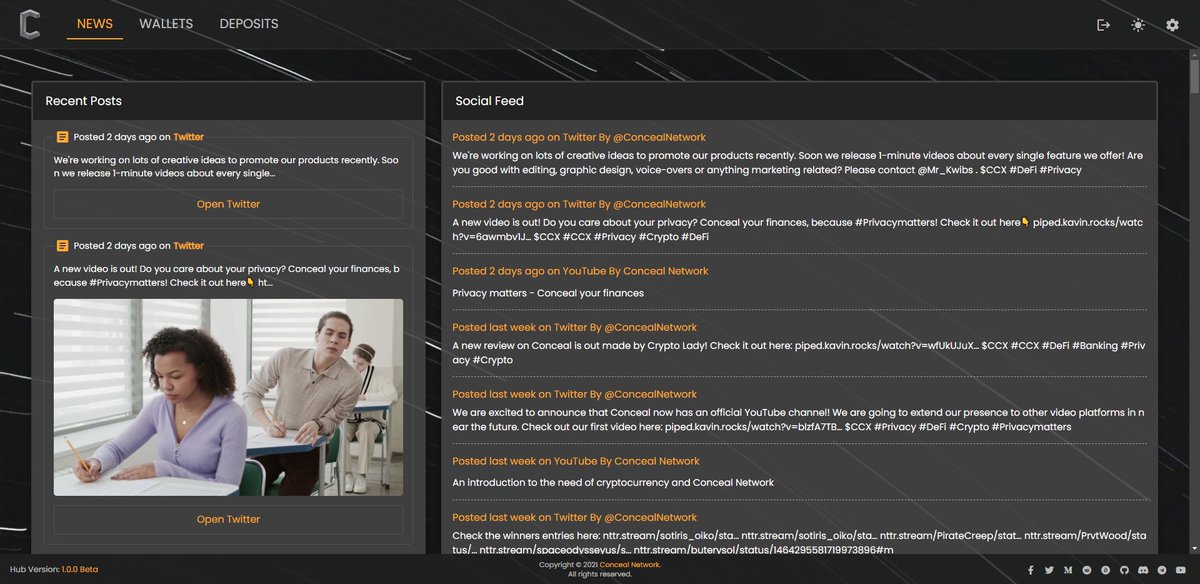Click Open Twitter below the classroom image
Image resolution: width=1200 pixels, height=584 pixels.
228,519
